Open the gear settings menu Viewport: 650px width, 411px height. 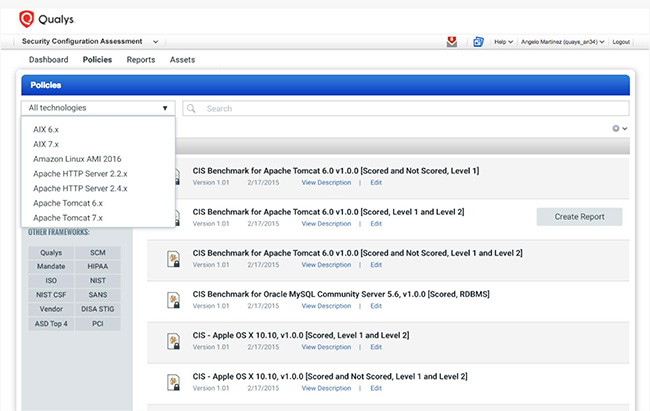point(620,129)
